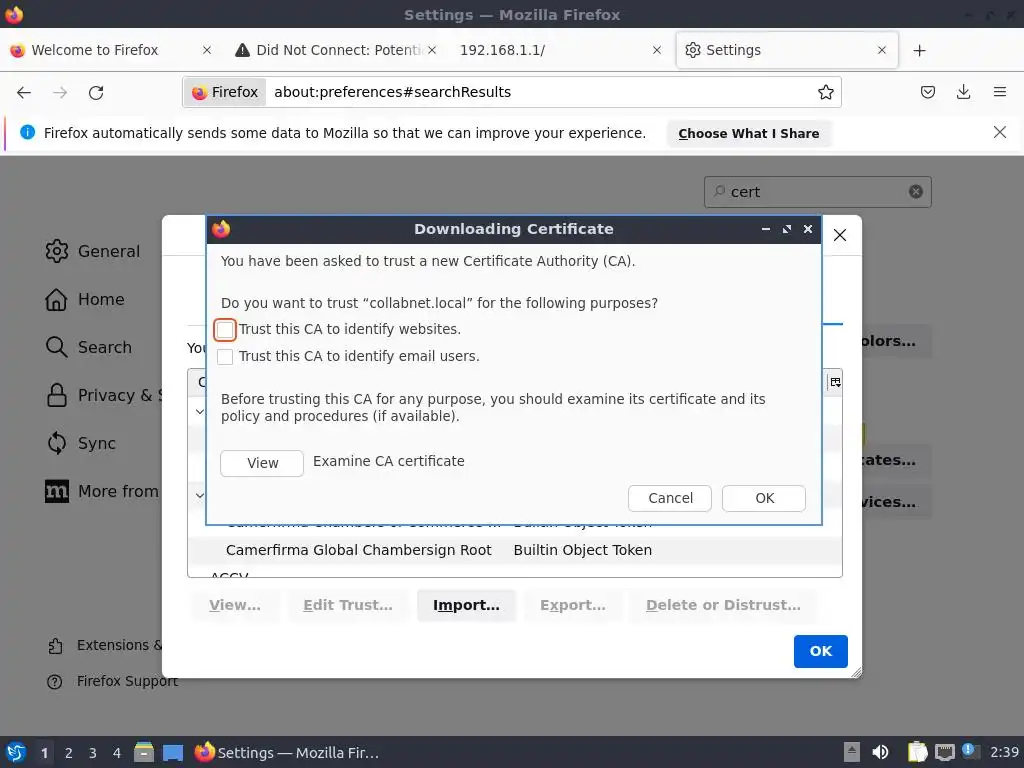
Task: Click the clock showing 2:39
Action: [x=1004, y=752]
